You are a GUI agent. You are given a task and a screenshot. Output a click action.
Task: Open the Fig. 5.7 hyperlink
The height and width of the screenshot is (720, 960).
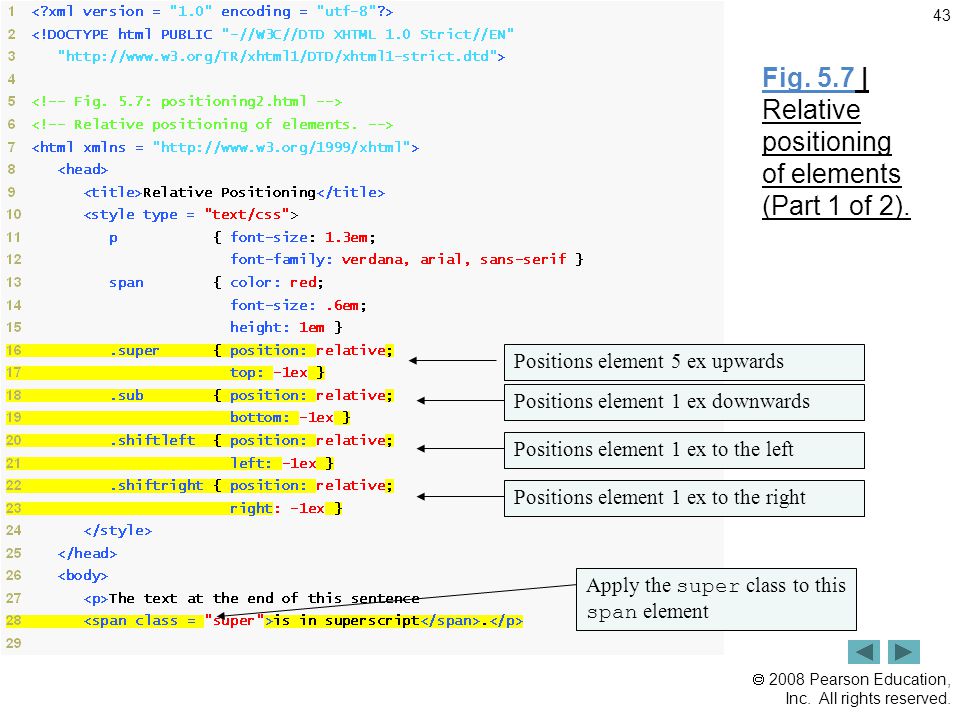808,78
